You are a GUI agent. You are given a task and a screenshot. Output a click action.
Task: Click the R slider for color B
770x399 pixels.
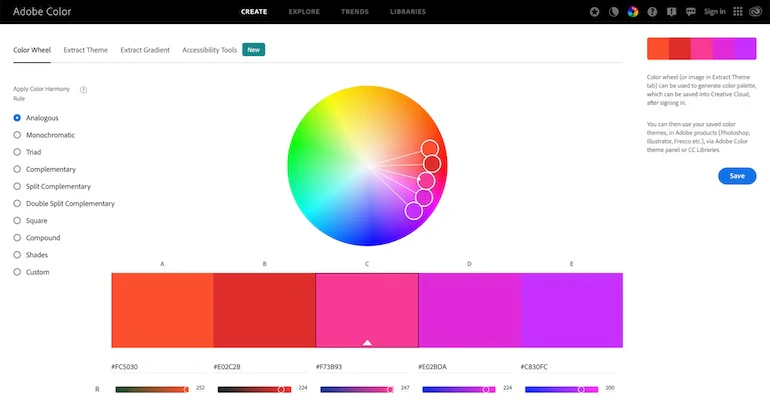click(254, 389)
